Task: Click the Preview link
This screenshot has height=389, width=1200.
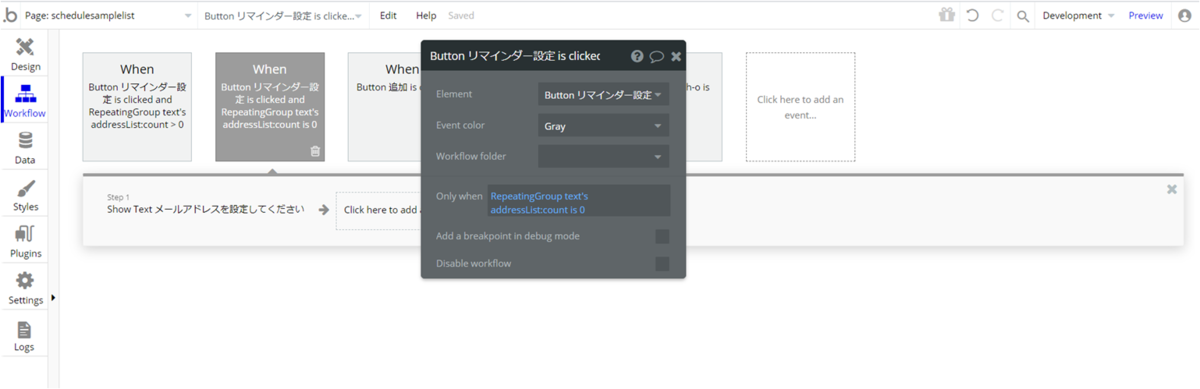Action: 1146,16
